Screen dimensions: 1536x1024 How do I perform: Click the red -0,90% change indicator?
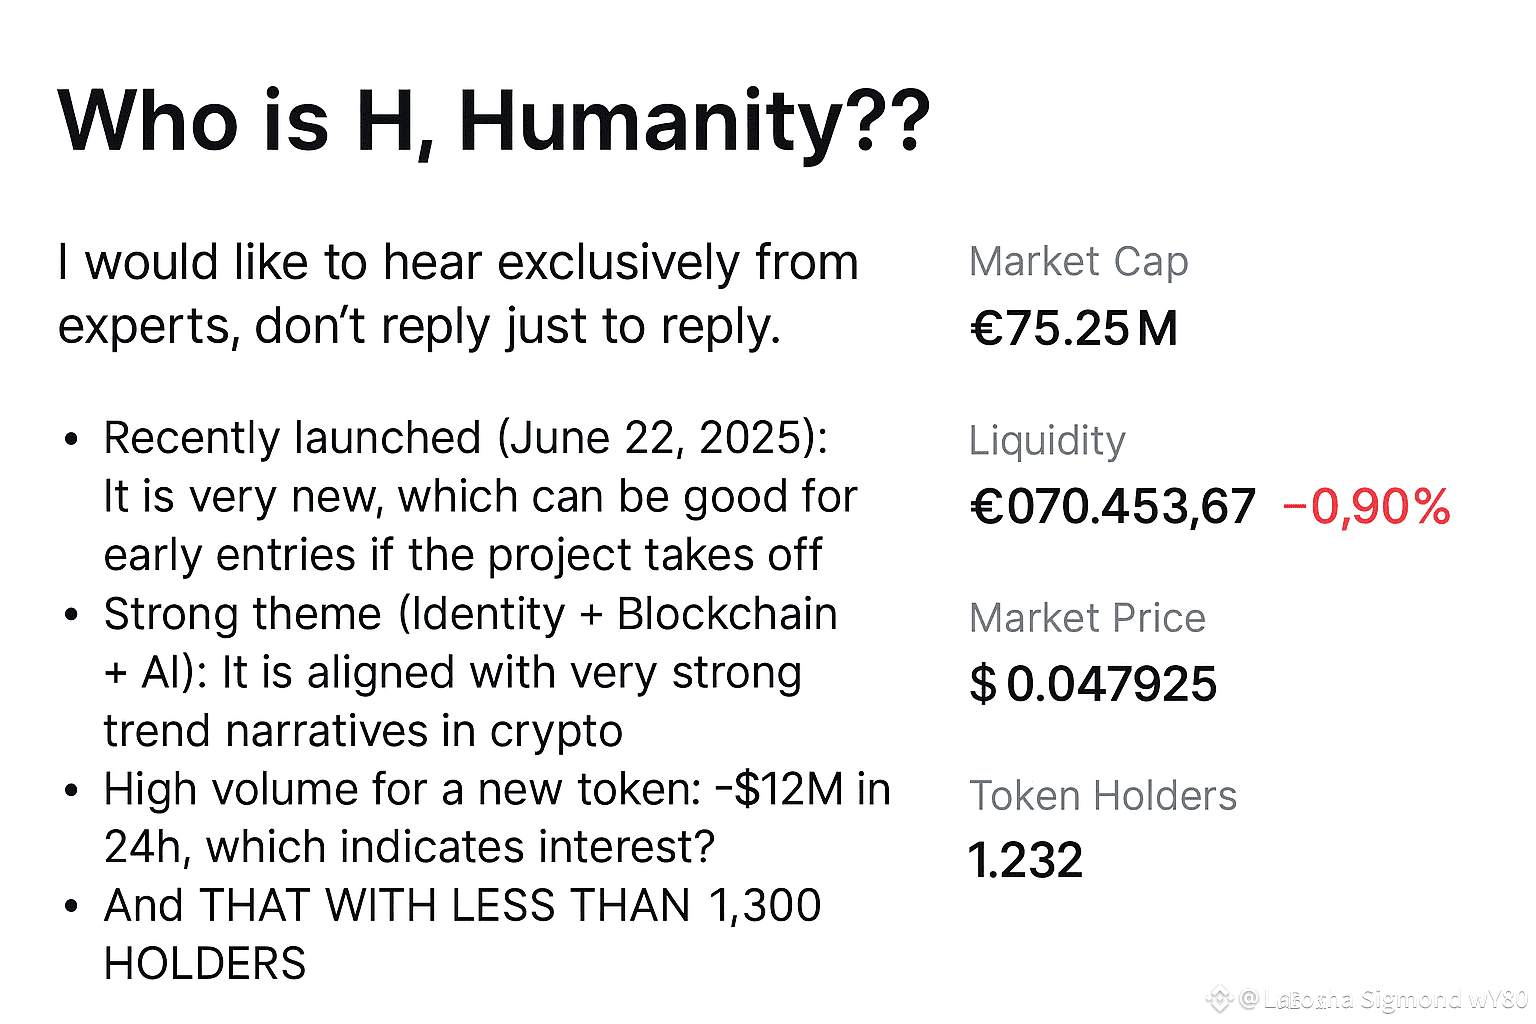1366,506
